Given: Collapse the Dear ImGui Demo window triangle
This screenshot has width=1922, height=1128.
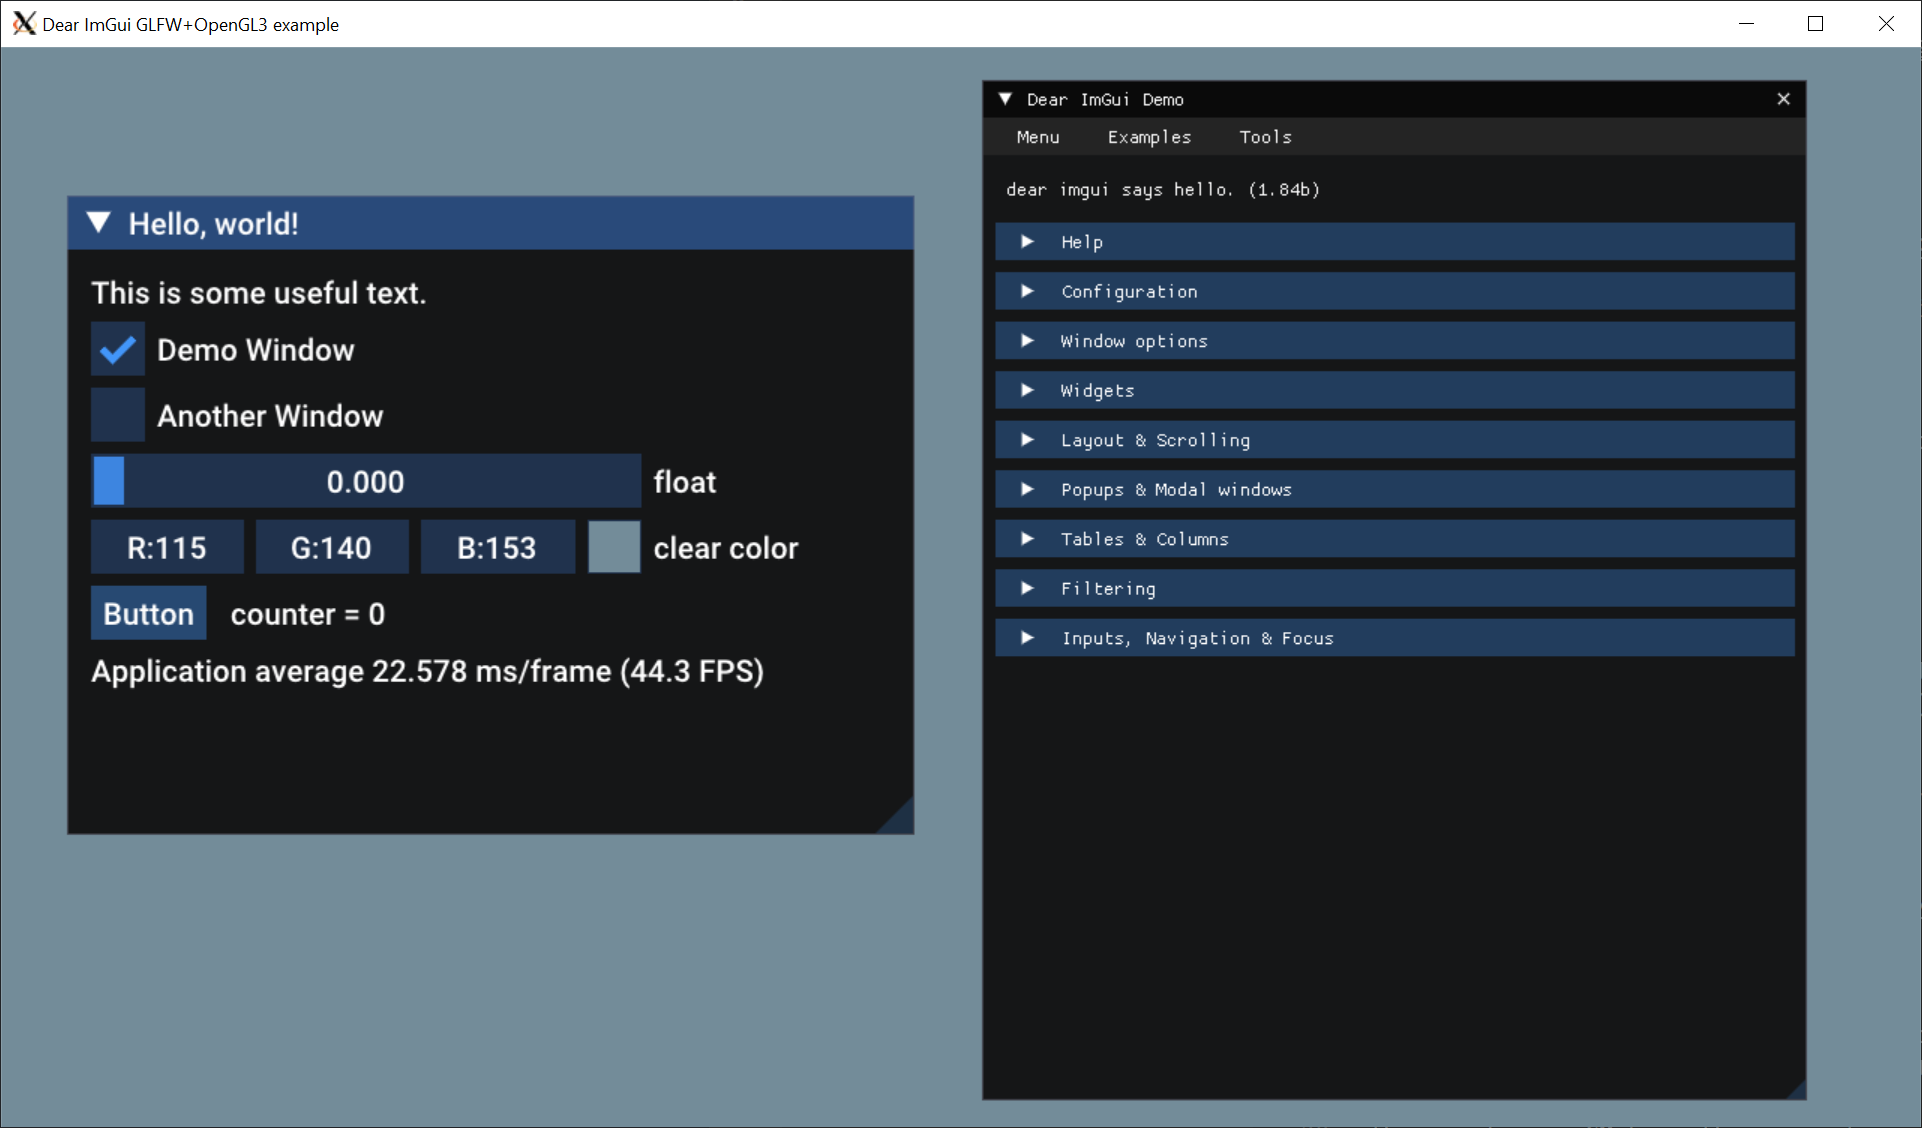Looking at the screenshot, I should [1005, 99].
